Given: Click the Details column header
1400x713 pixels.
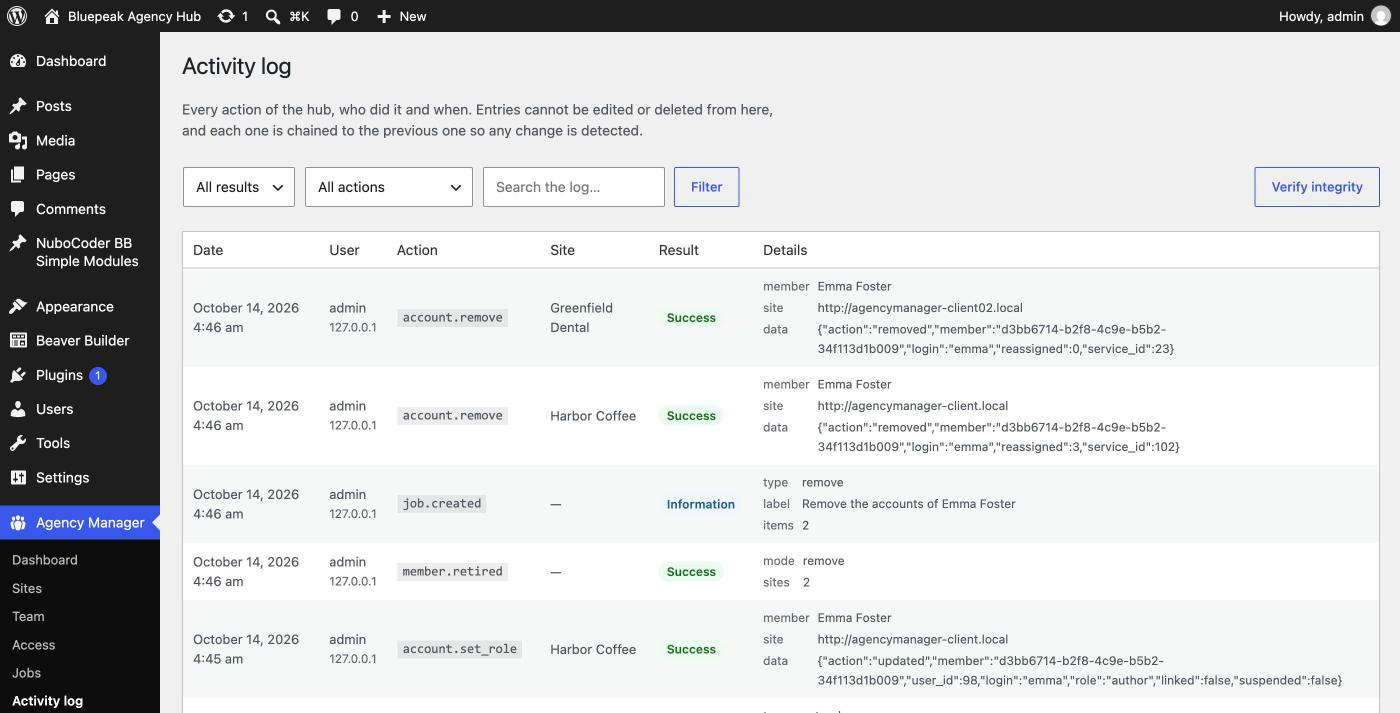Looking at the screenshot, I should click(785, 250).
